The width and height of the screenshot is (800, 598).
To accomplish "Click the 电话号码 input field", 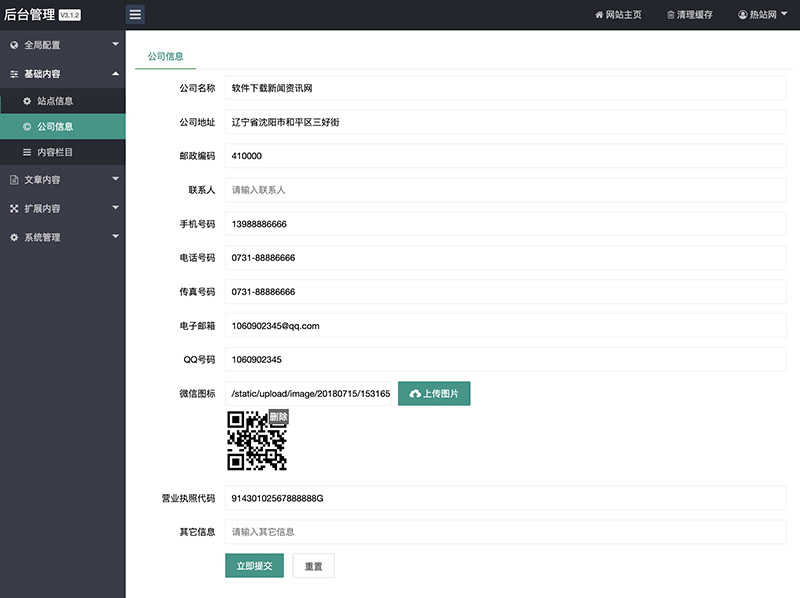I will [x=505, y=258].
